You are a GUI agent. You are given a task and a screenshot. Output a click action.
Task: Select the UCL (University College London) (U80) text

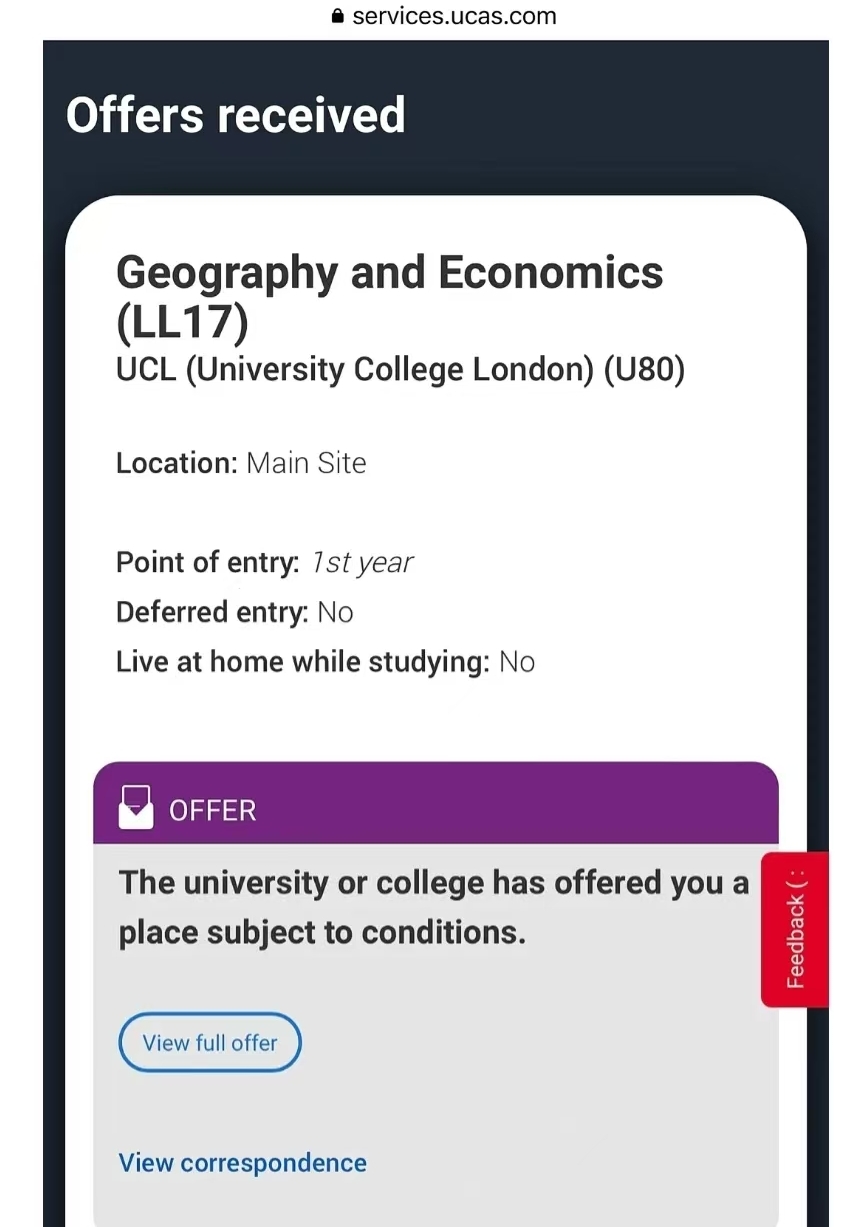point(400,370)
